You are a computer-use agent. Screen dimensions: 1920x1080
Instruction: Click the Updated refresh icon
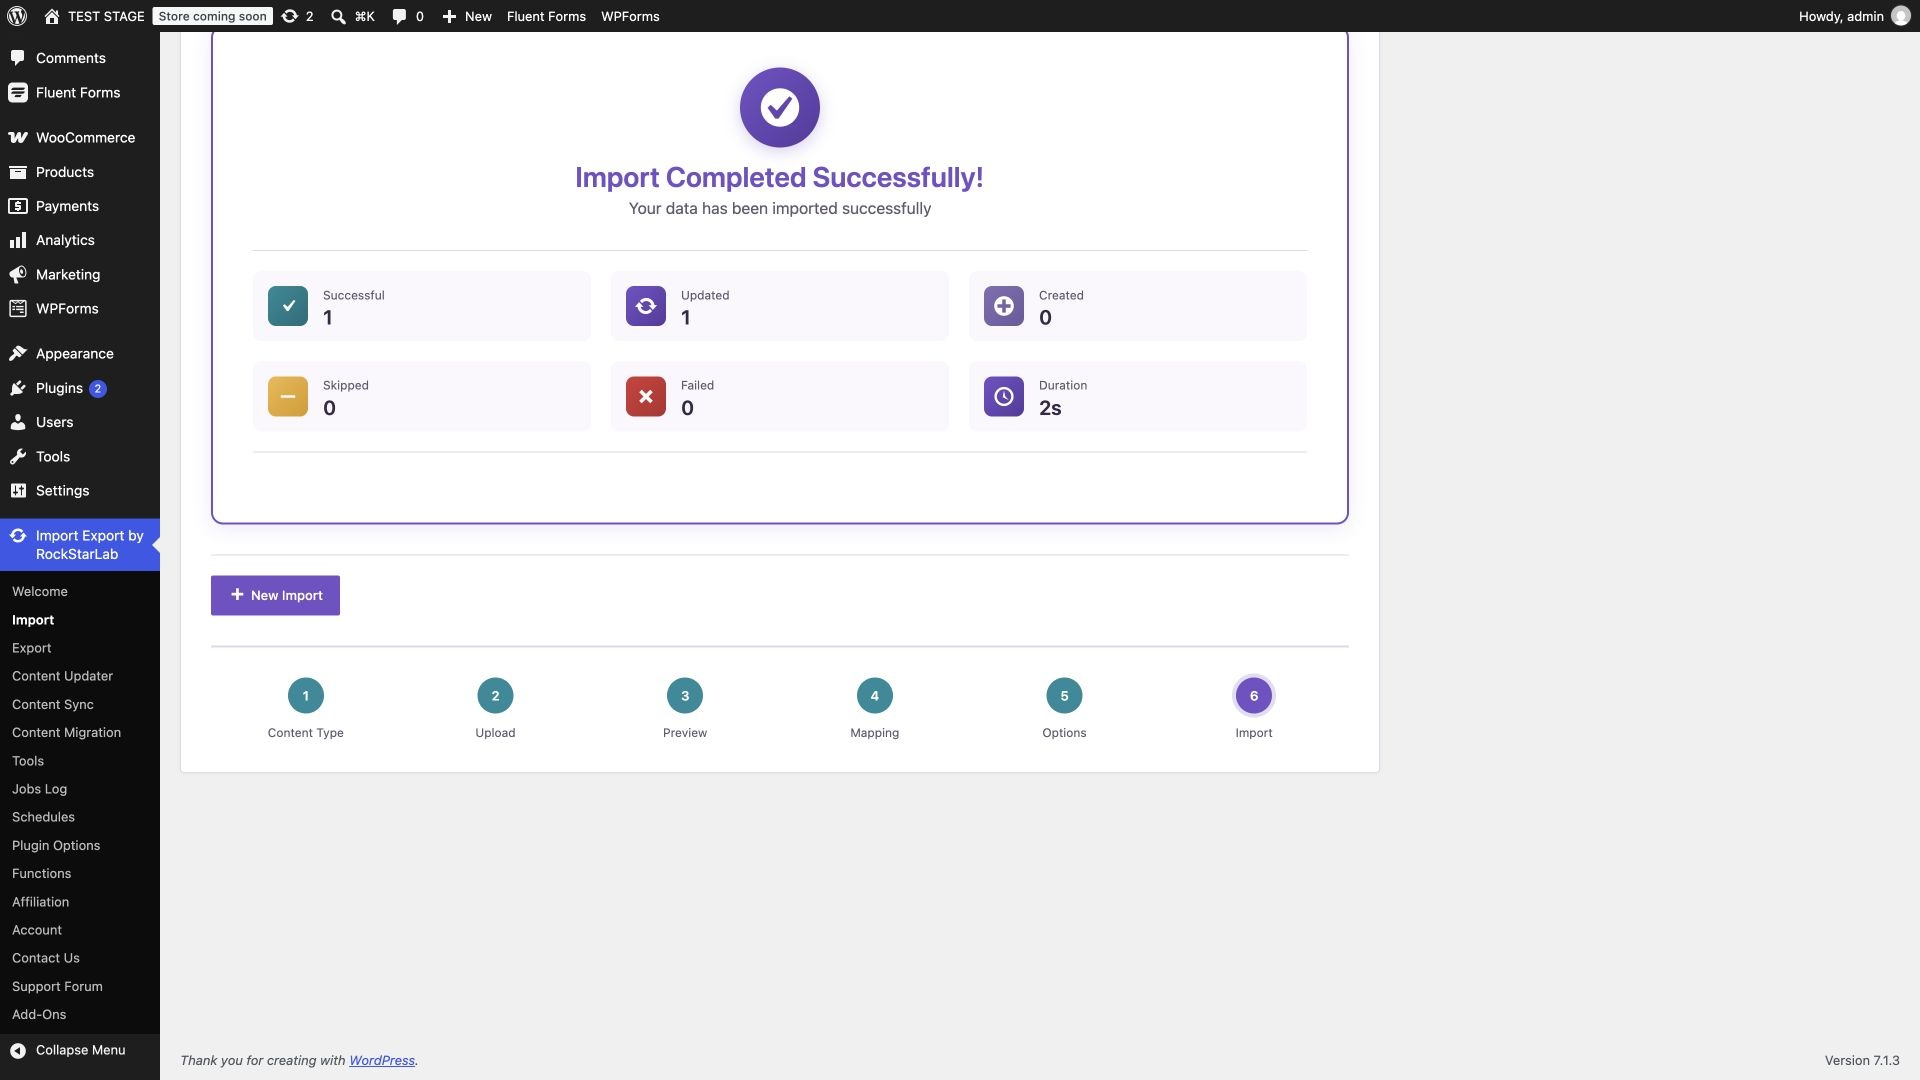click(x=646, y=306)
